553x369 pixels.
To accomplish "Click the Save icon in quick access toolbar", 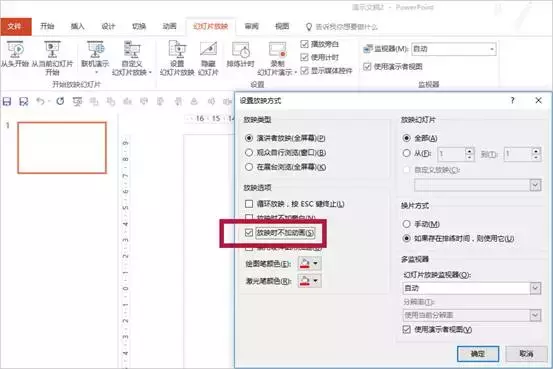I will coord(7,102).
